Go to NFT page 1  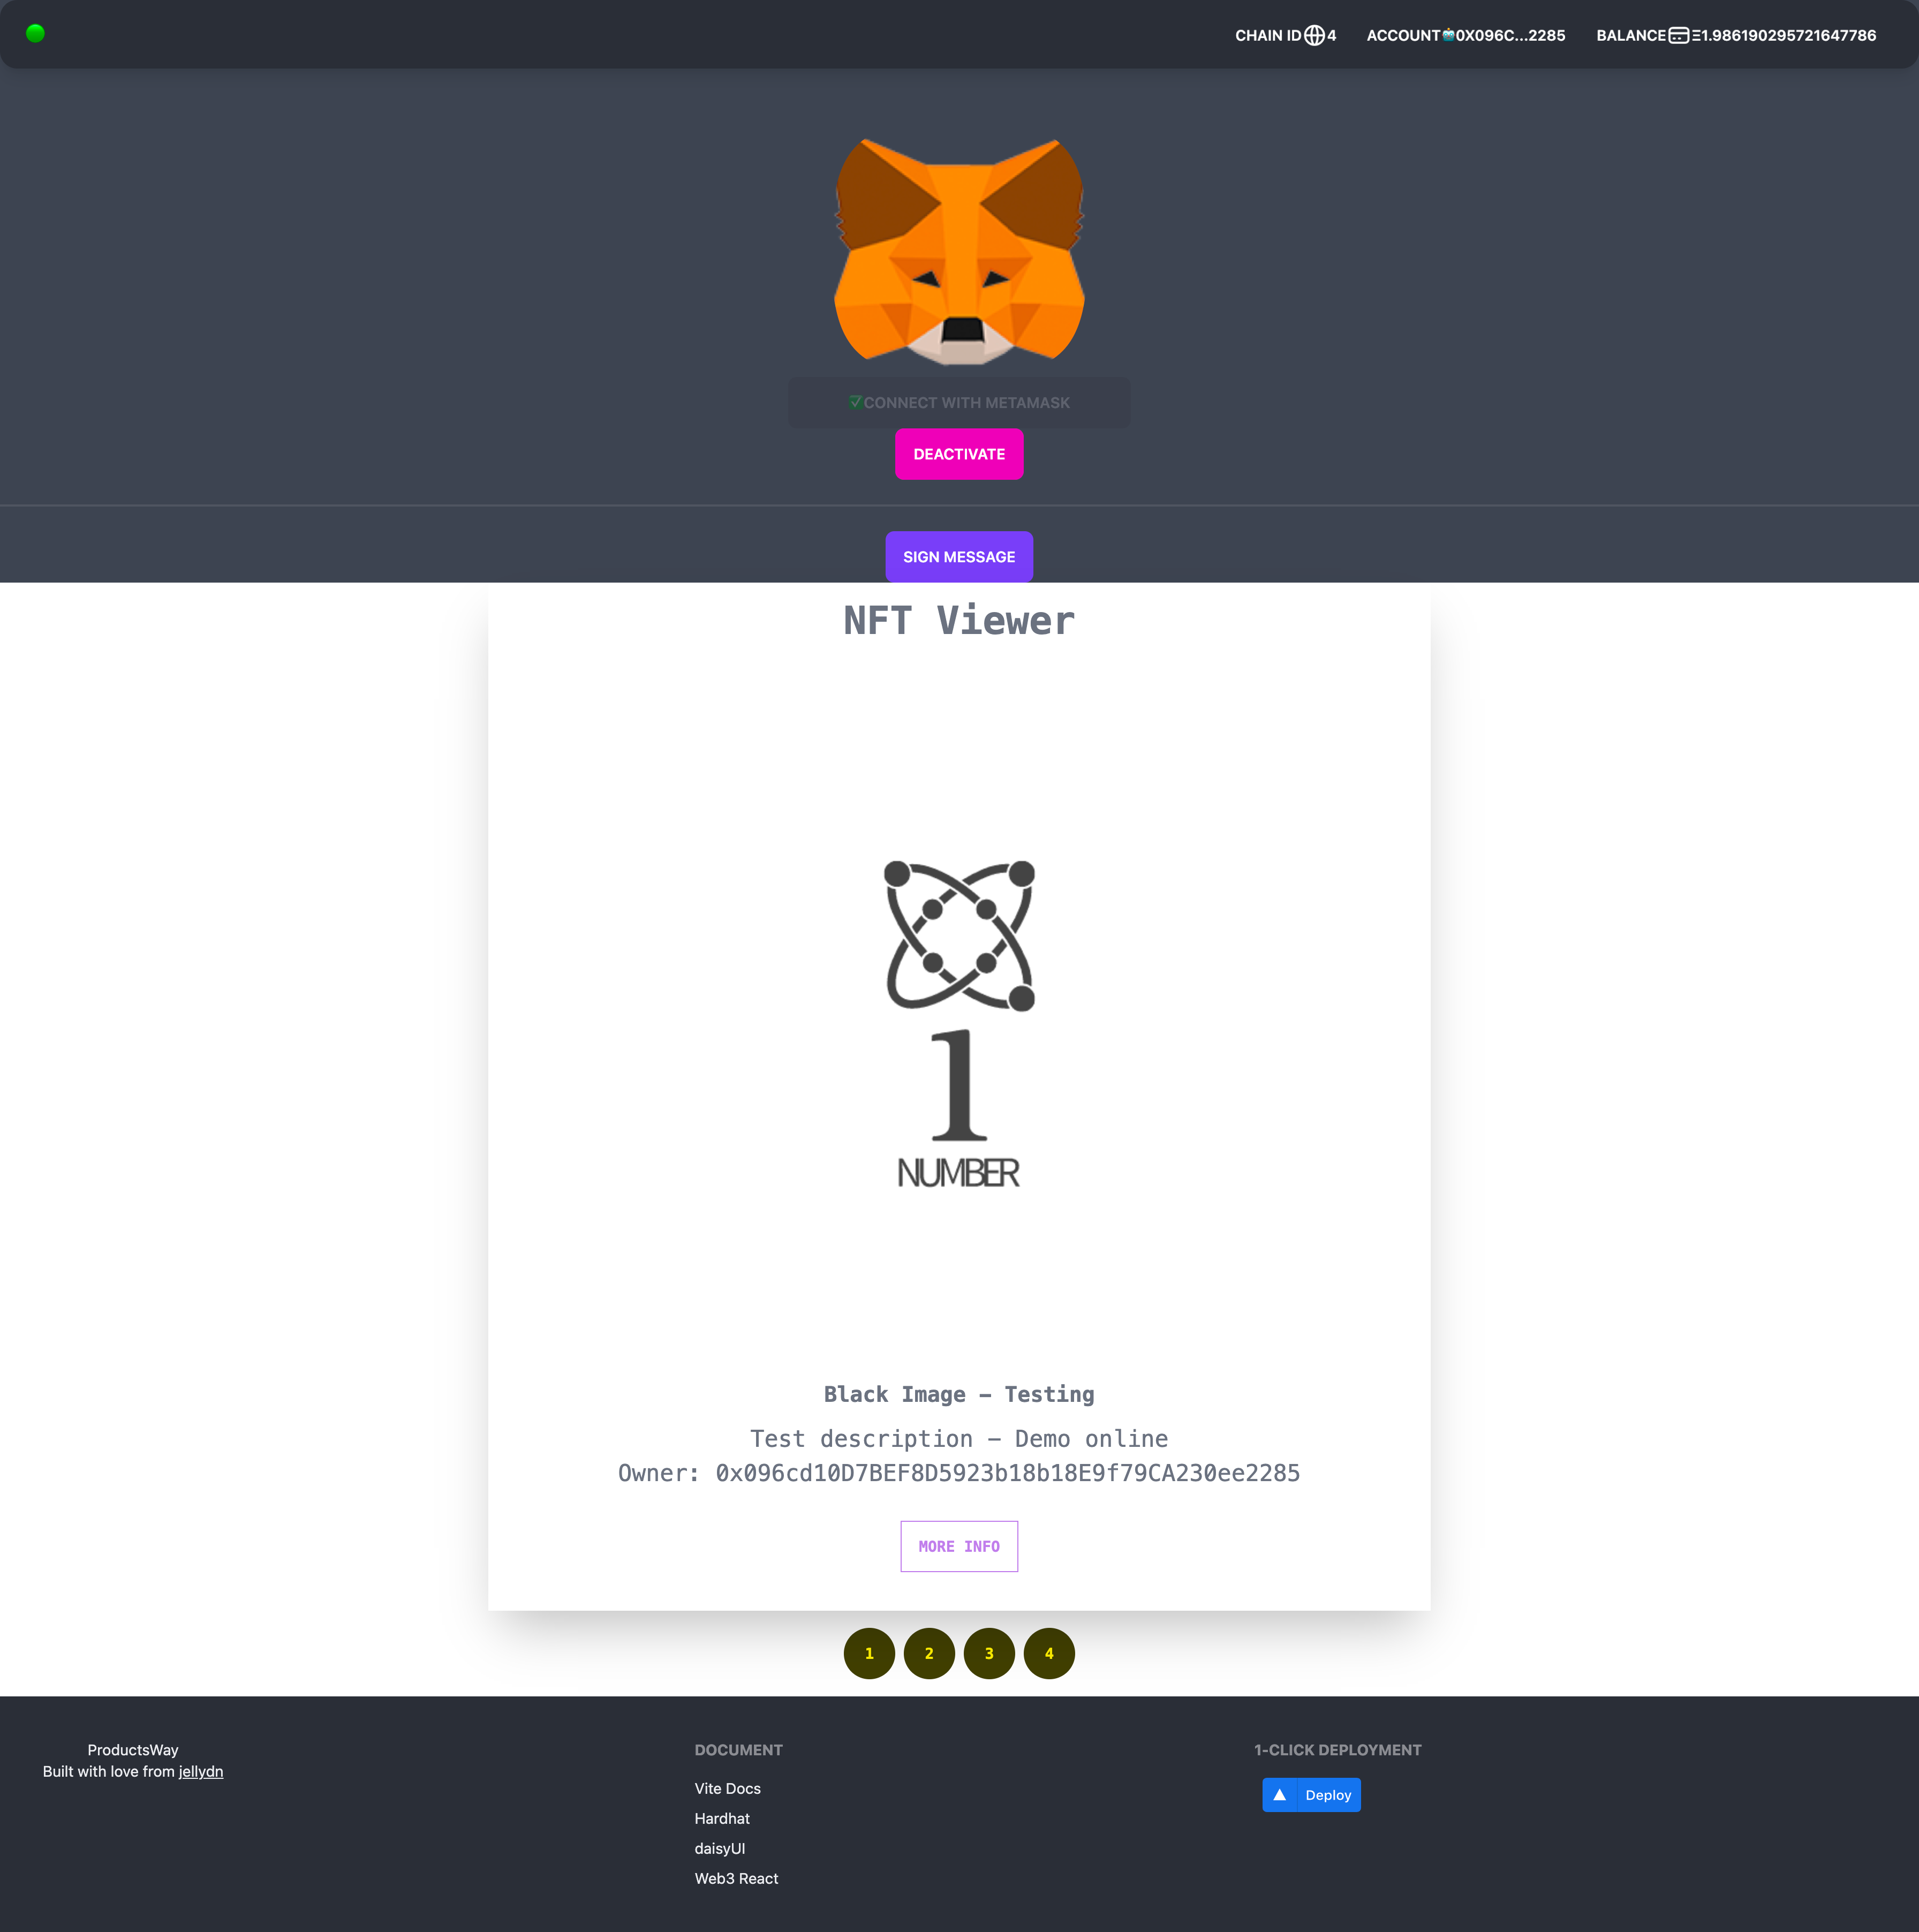point(869,1653)
